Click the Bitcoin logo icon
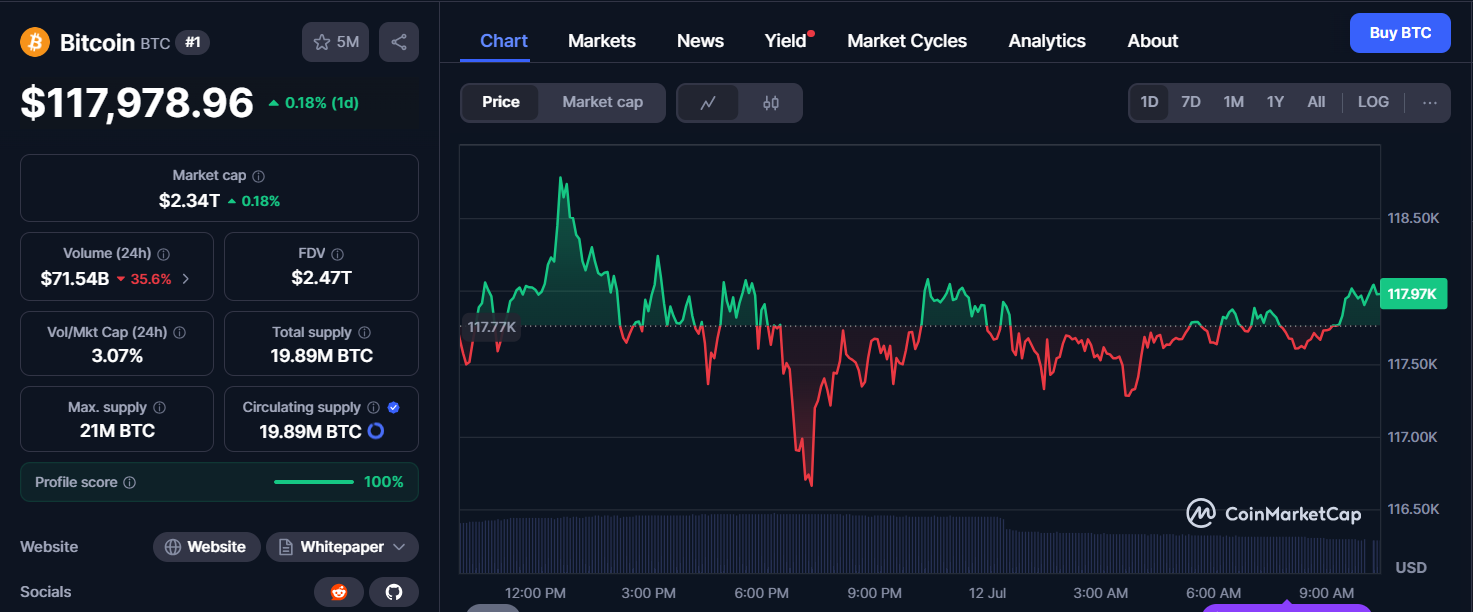Image resolution: width=1473 pixels, height=612 pixels. coord(35,42)
